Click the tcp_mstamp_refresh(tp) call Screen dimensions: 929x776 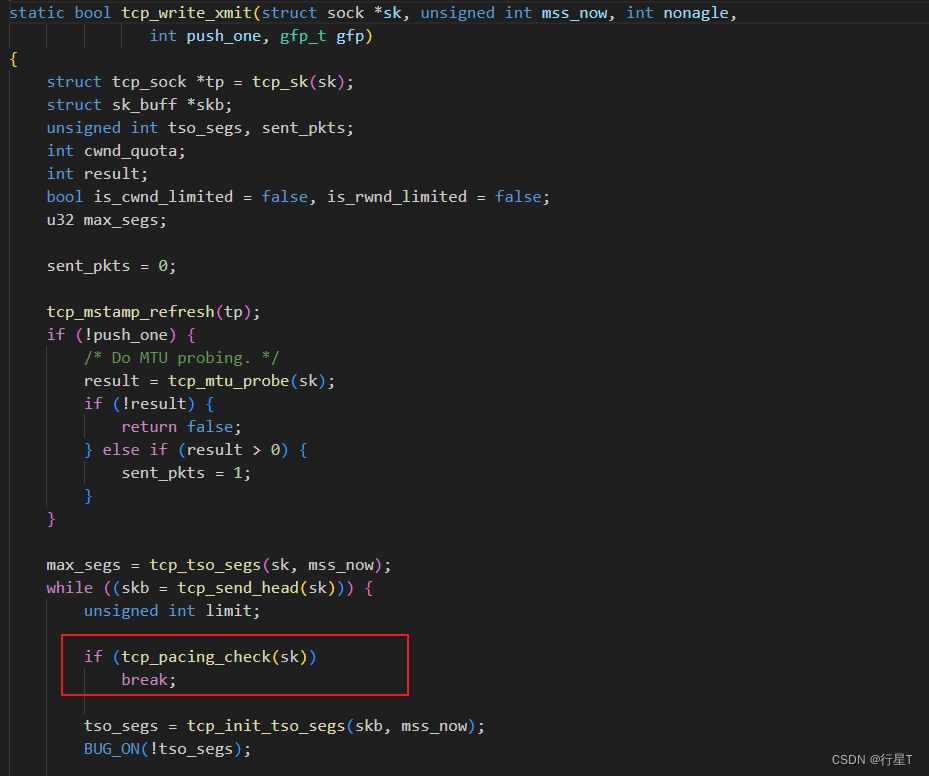[x=153, y=312]
